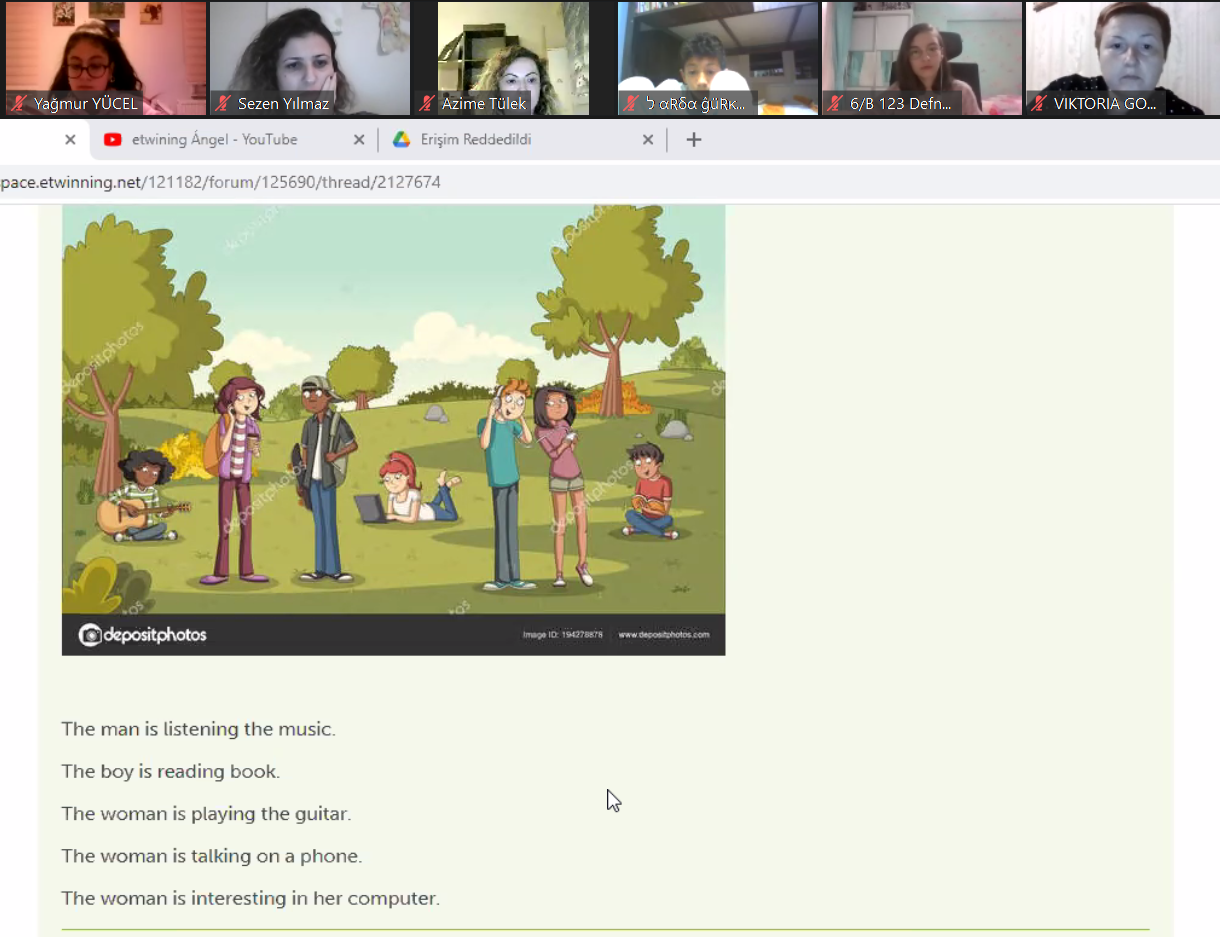Click the Google Drive icon on Erişim Reddedildi tab
Image resolution: width=1220 pixels, height=937 pixels.
click(x=401, y=140)
